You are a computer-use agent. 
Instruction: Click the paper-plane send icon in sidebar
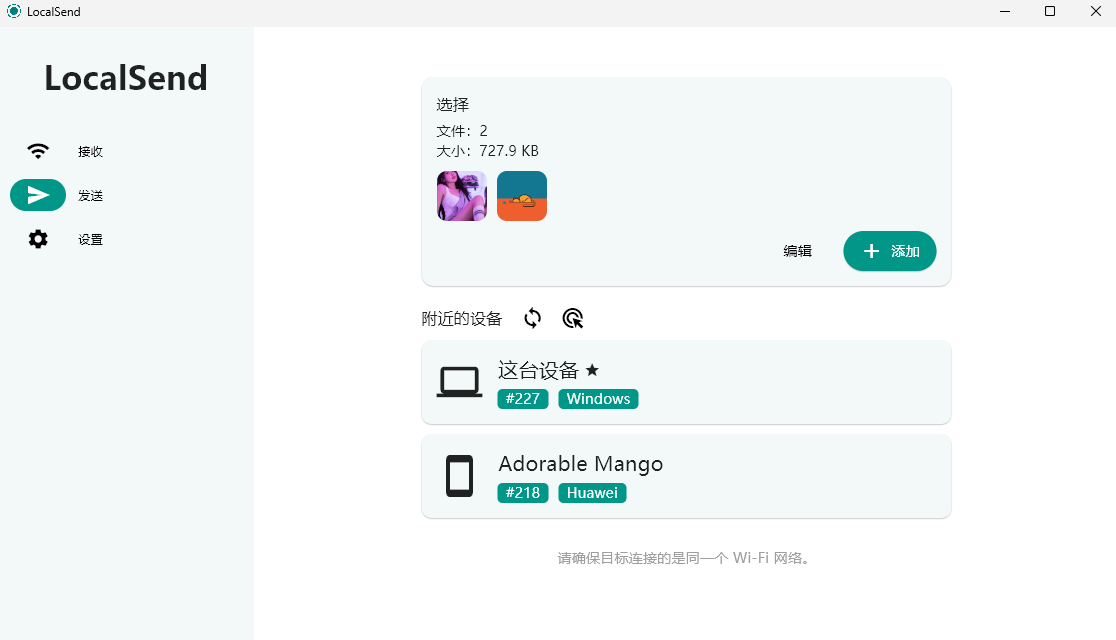38,195
